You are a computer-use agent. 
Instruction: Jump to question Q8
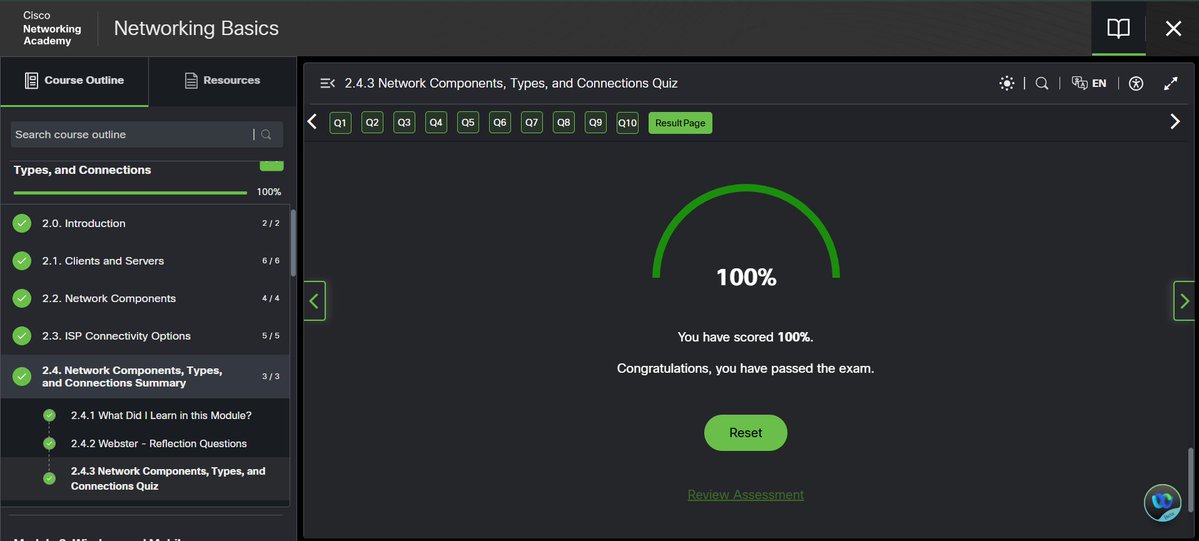pos(564,122)
